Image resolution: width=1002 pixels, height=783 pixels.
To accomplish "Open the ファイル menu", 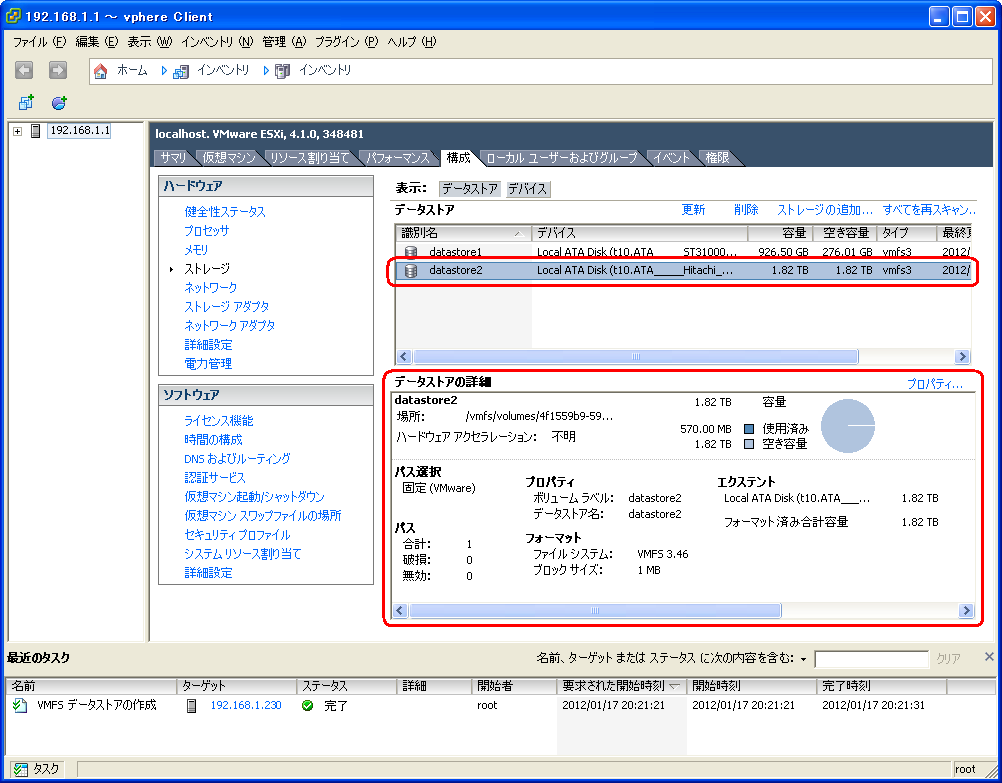I will (38, 42).
